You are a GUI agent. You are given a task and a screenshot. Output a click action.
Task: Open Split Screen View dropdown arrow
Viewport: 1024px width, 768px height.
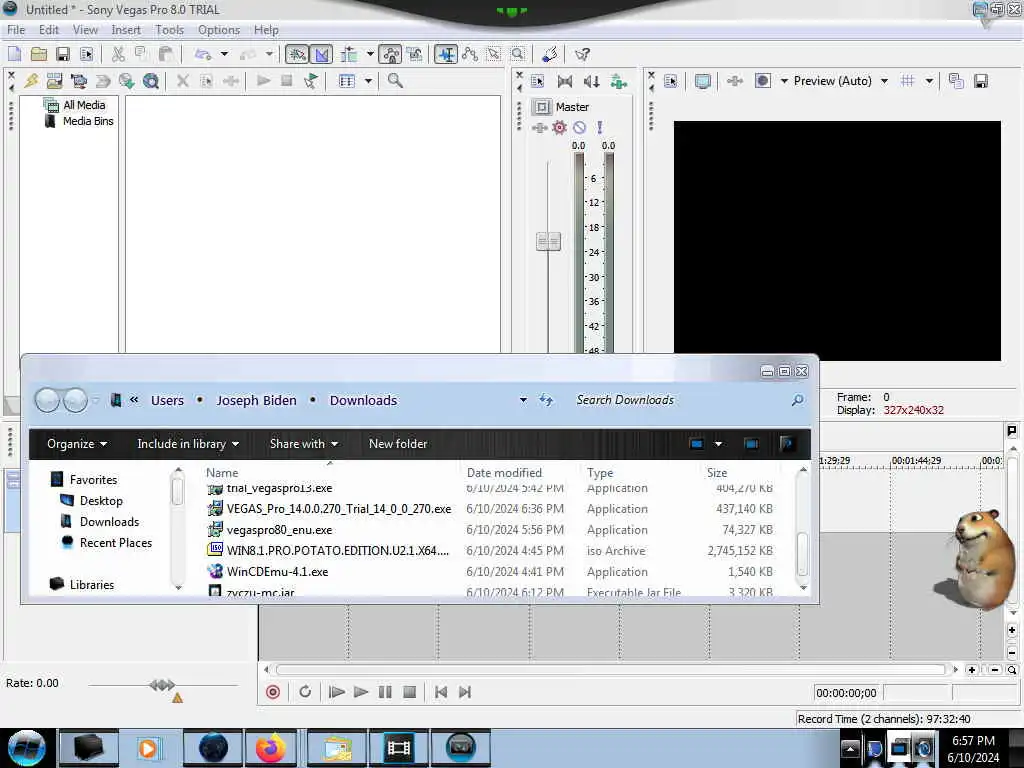[784, 81]
